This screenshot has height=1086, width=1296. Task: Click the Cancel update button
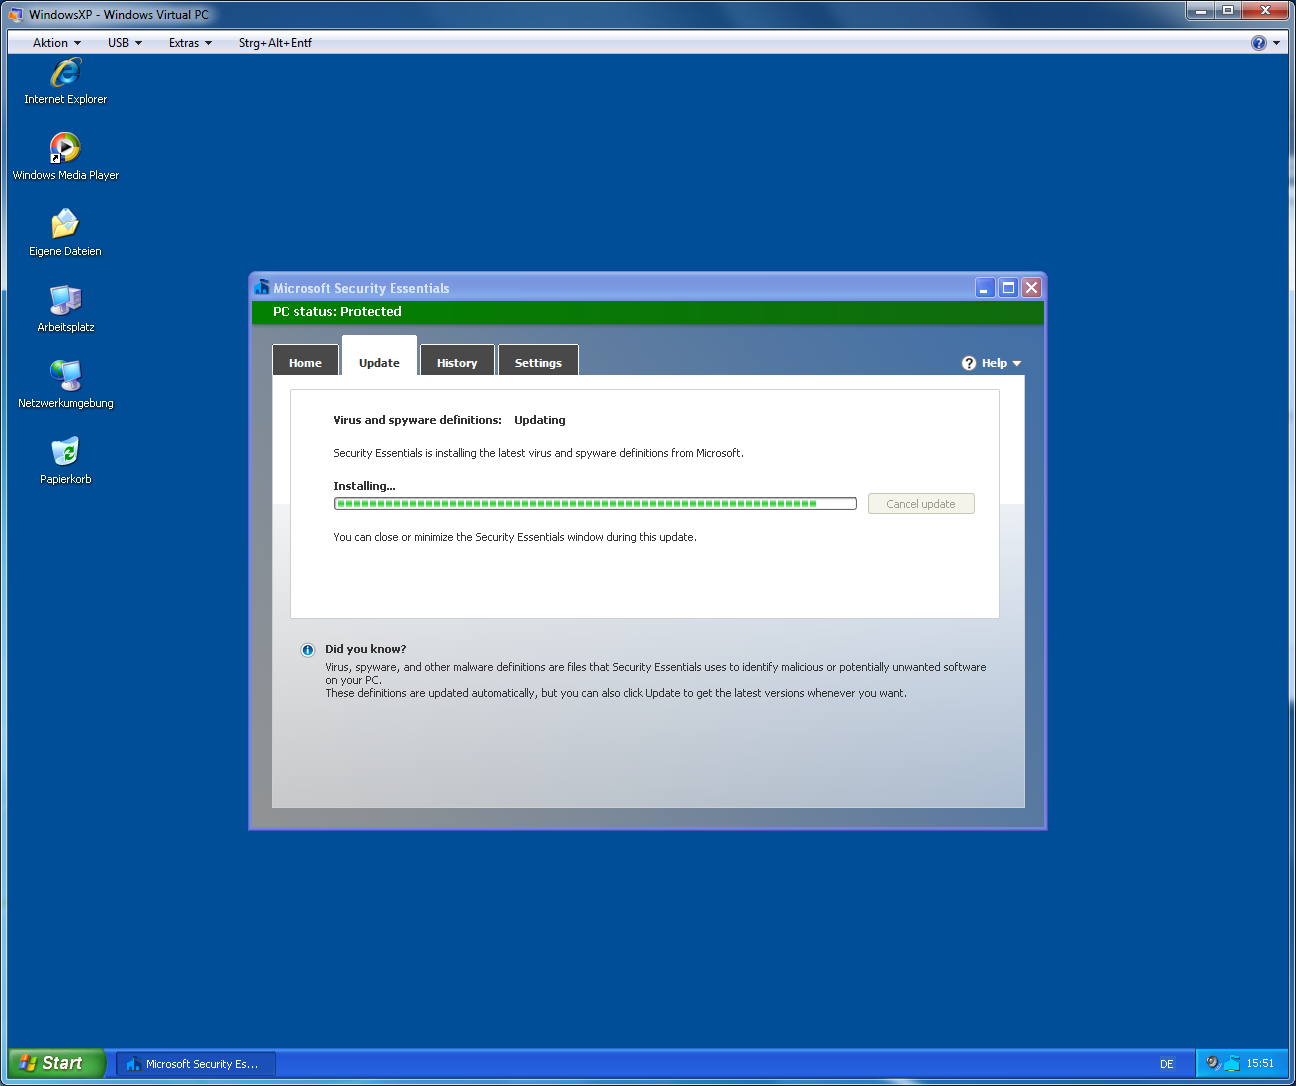click(921, 504)
